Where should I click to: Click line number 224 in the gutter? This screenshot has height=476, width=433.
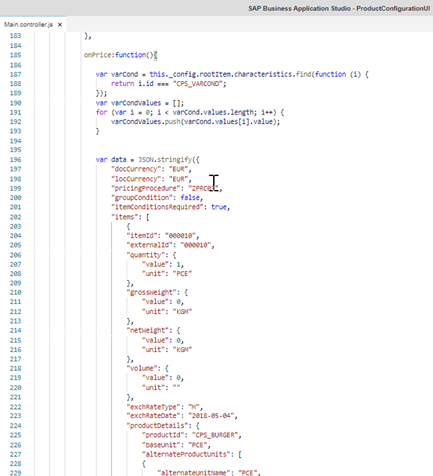point(15,426)
